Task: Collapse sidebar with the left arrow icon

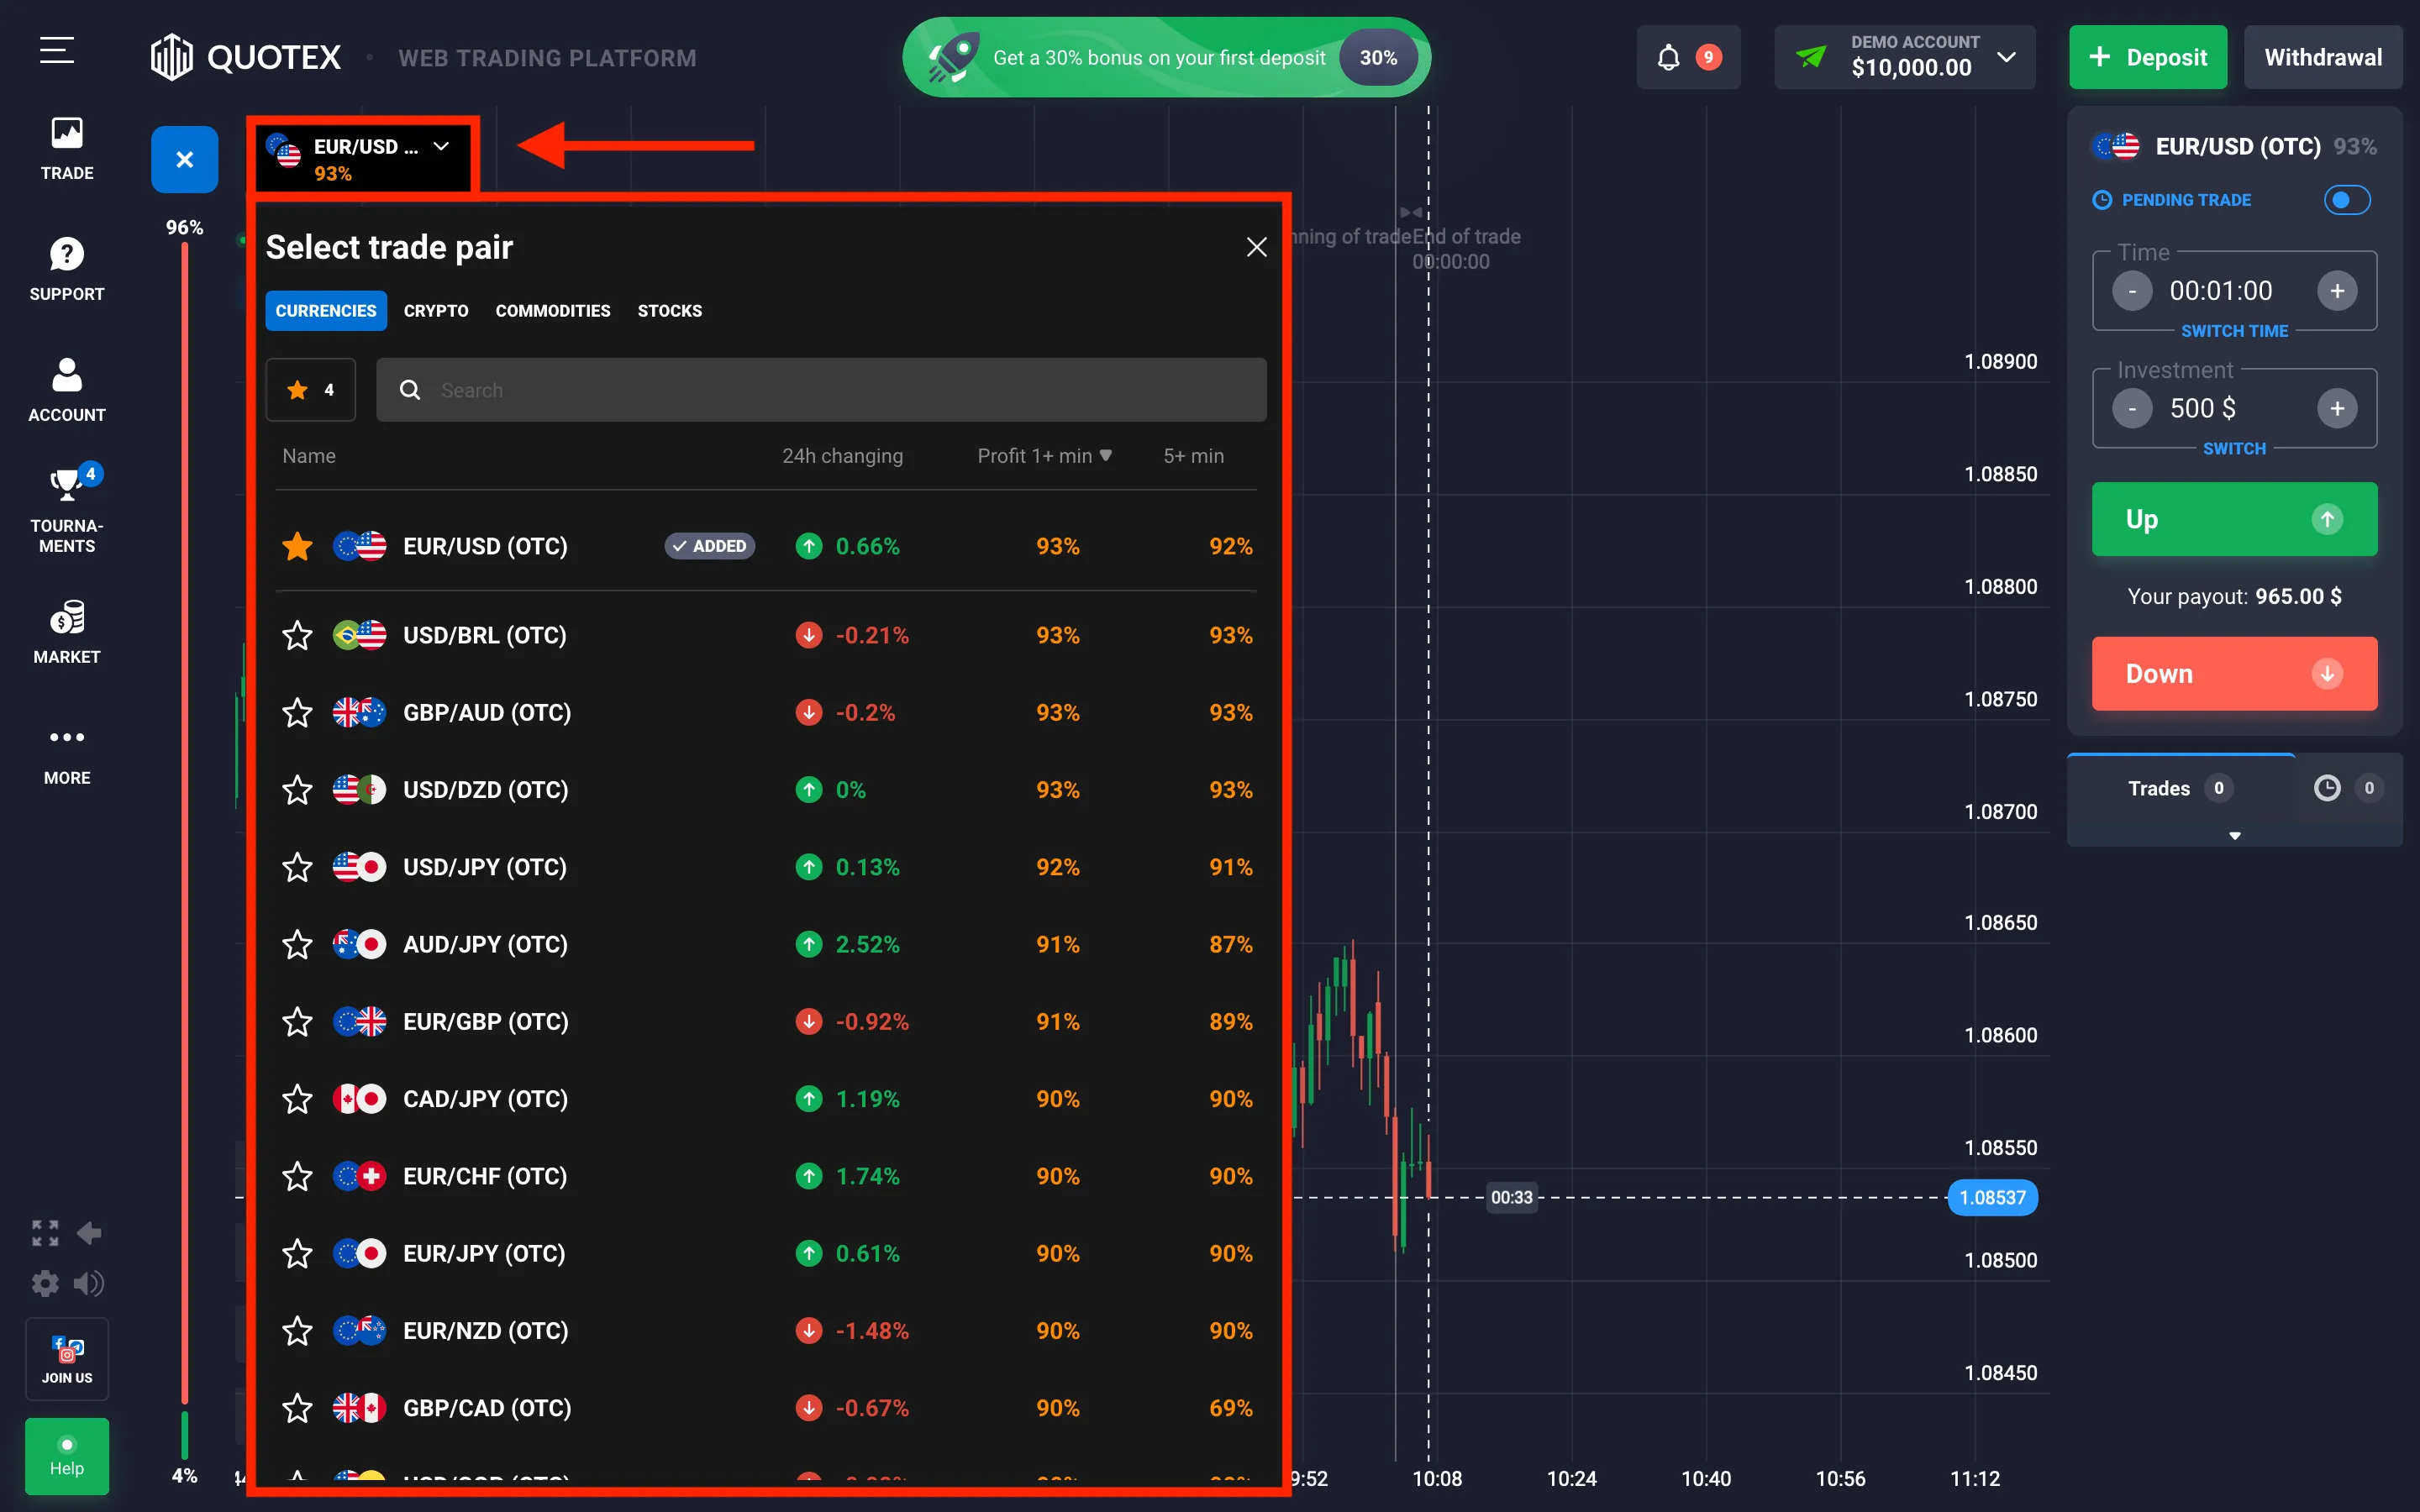Action: pos(89,1233)
